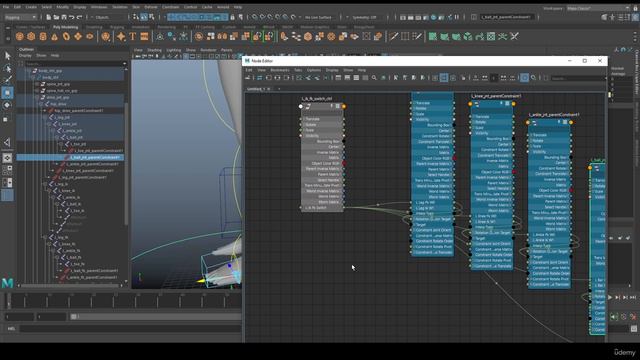Image resolution: width=640 pixels, height=360 pixels.
Task: Choose the Select tool in toolbox
Action: pyautogui.click(x=7, y=56)
